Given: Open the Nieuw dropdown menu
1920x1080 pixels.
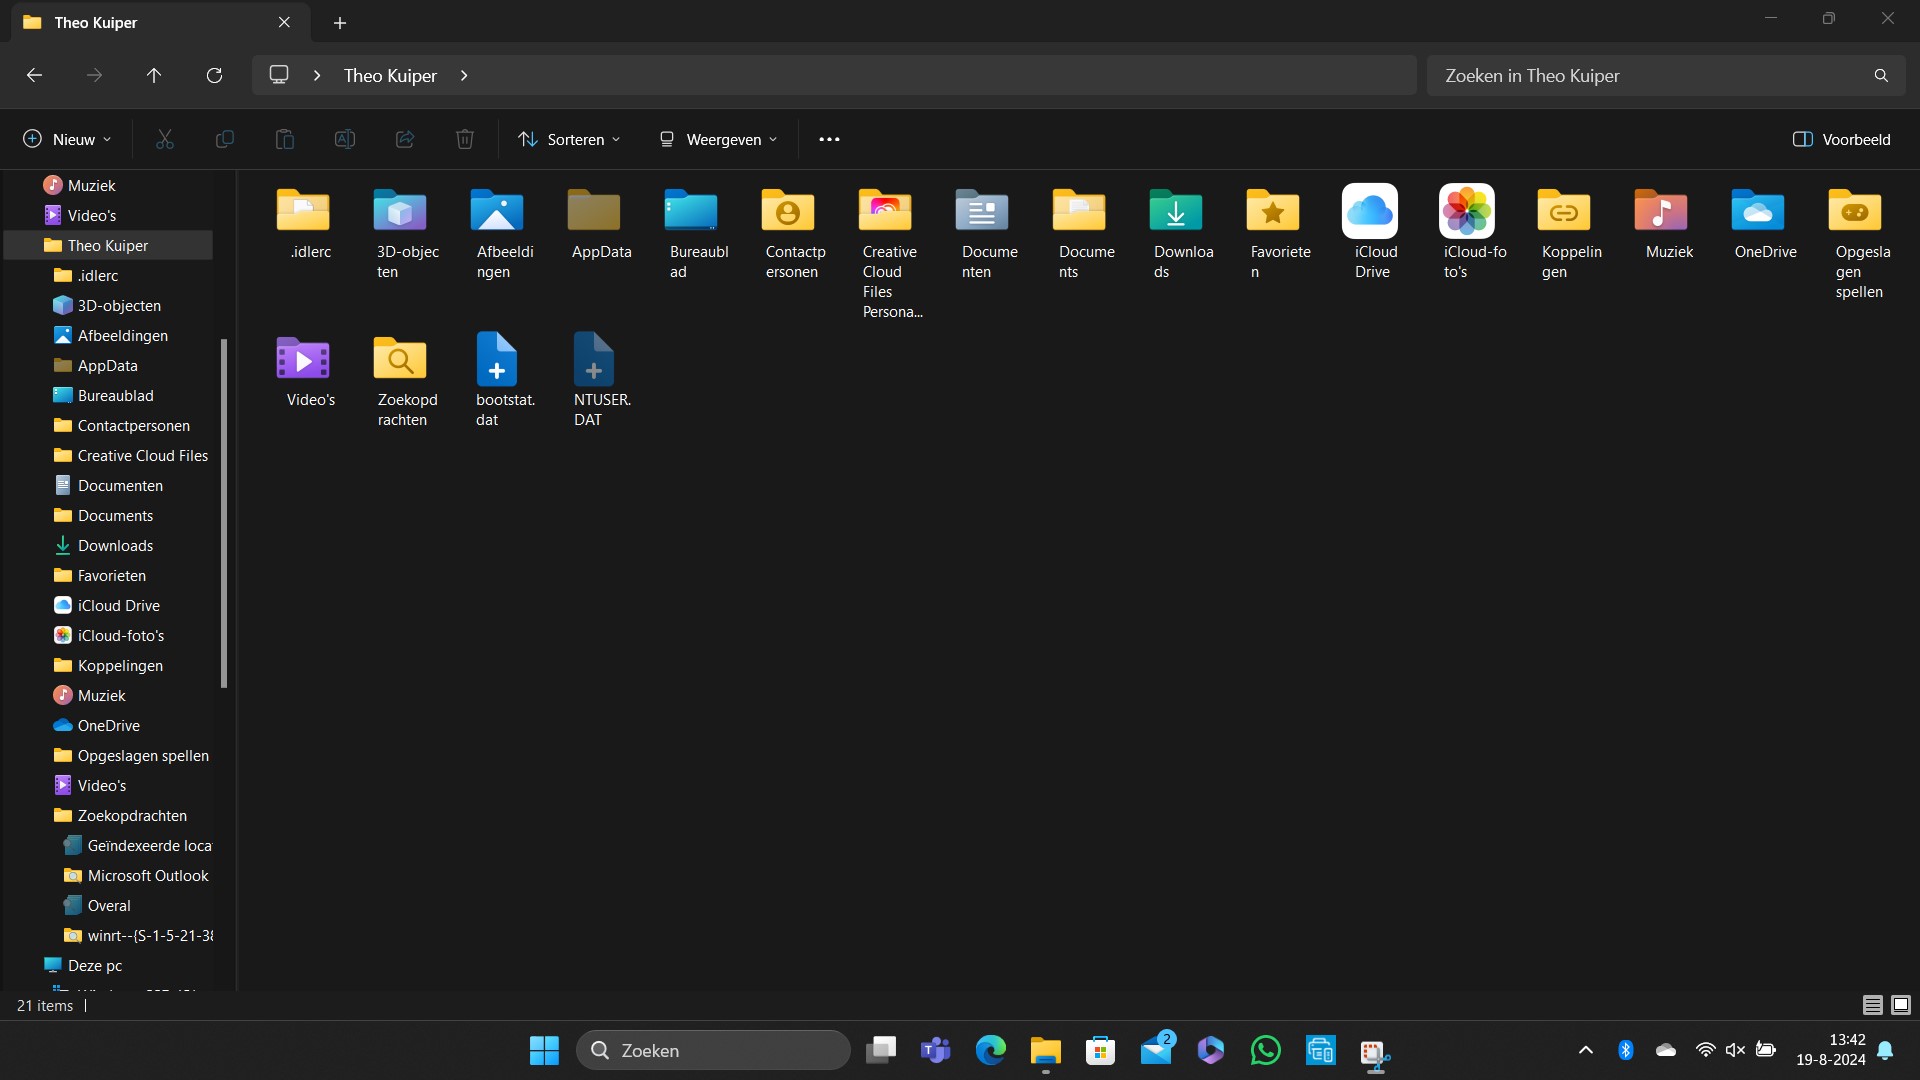Looking at the screenshot, I should (67, 139).
